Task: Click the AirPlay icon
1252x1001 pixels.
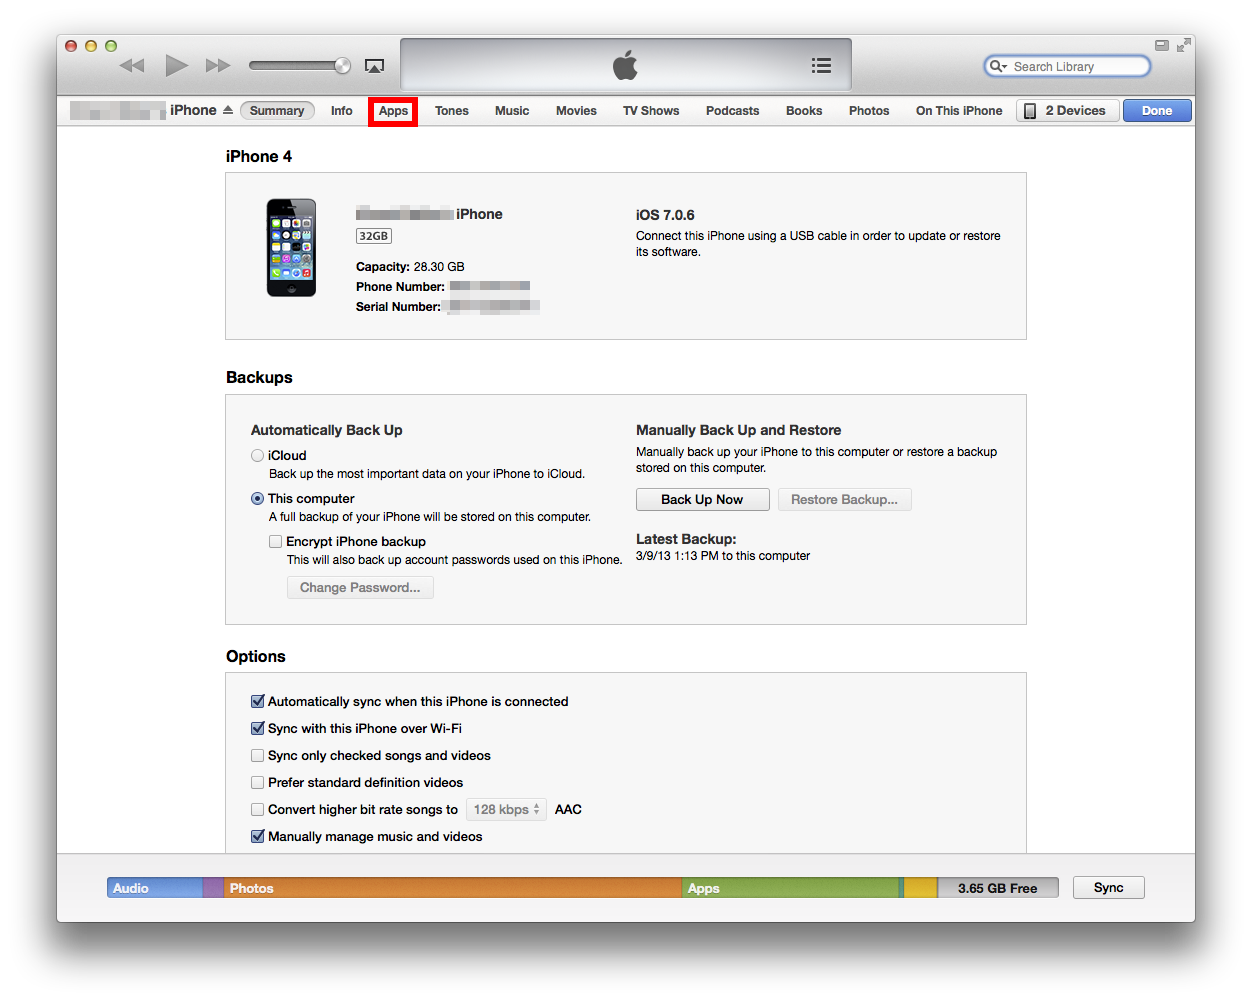Action: click(x=374, y=64)
